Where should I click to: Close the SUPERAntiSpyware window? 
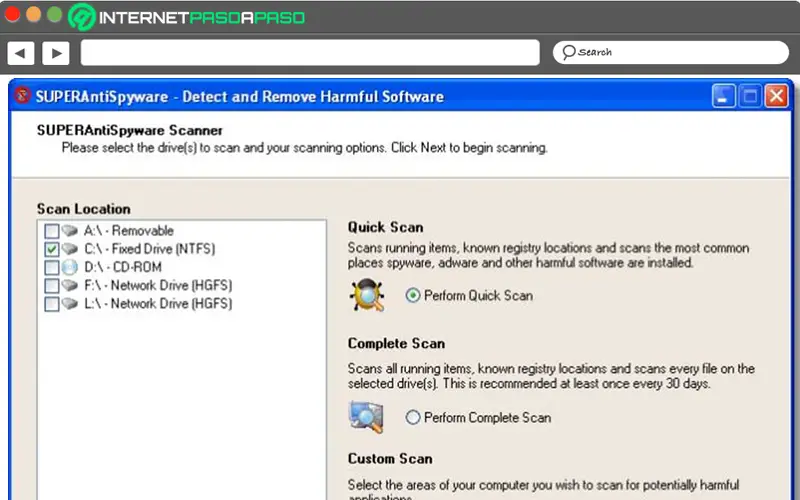(777, 96)
